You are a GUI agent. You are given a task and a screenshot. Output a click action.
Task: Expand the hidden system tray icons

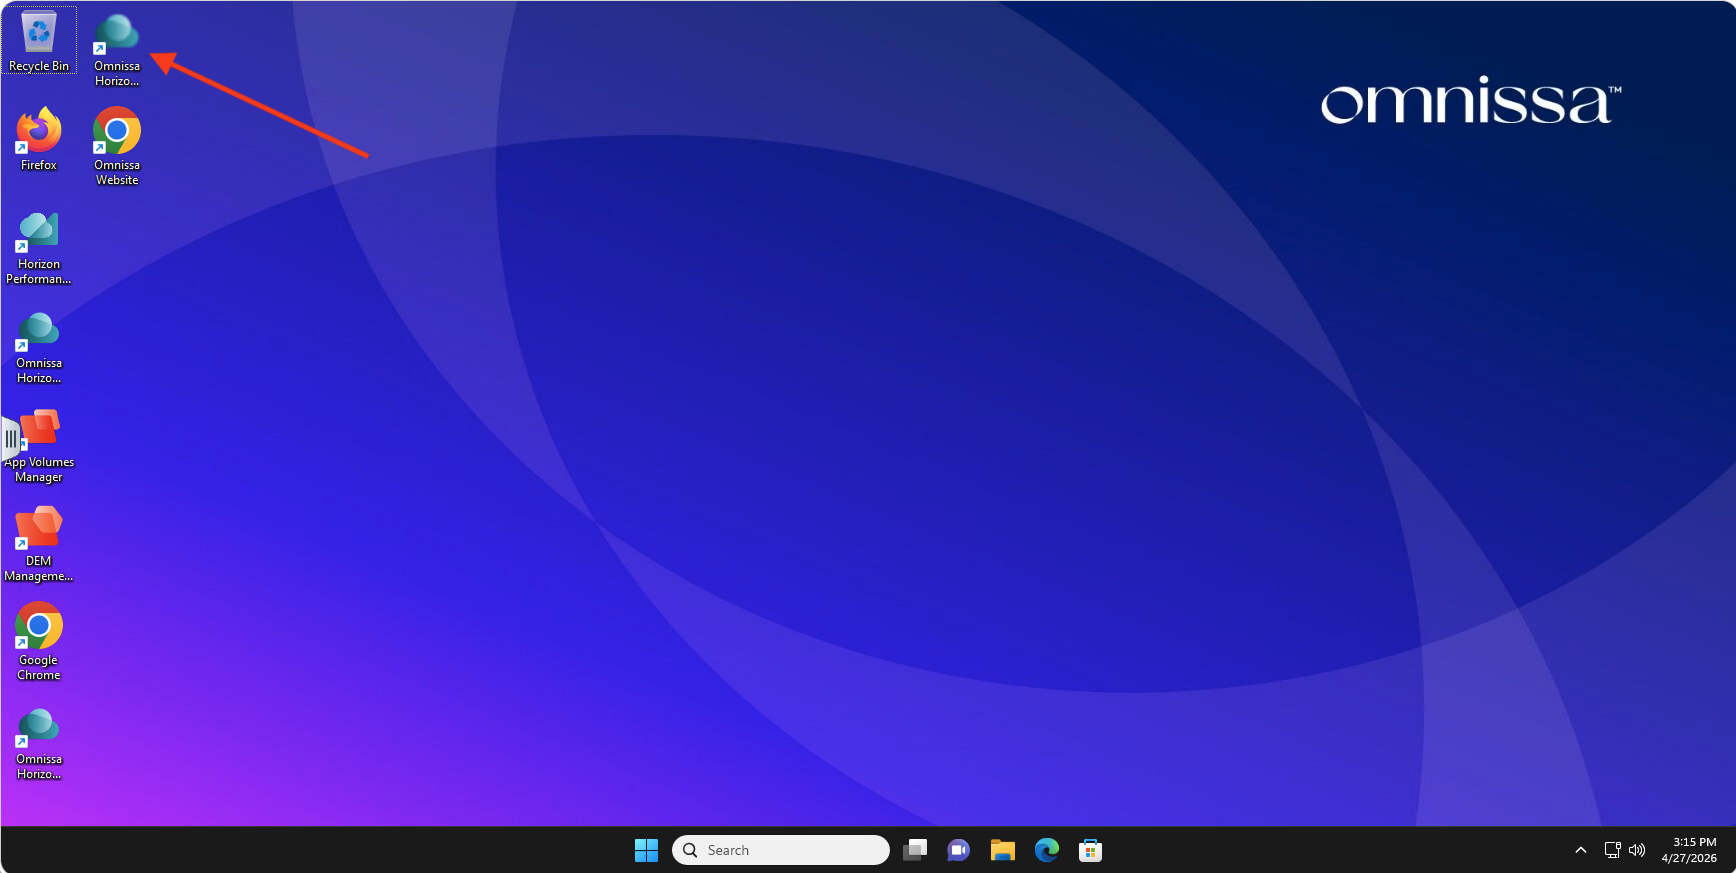[1581, 850]
